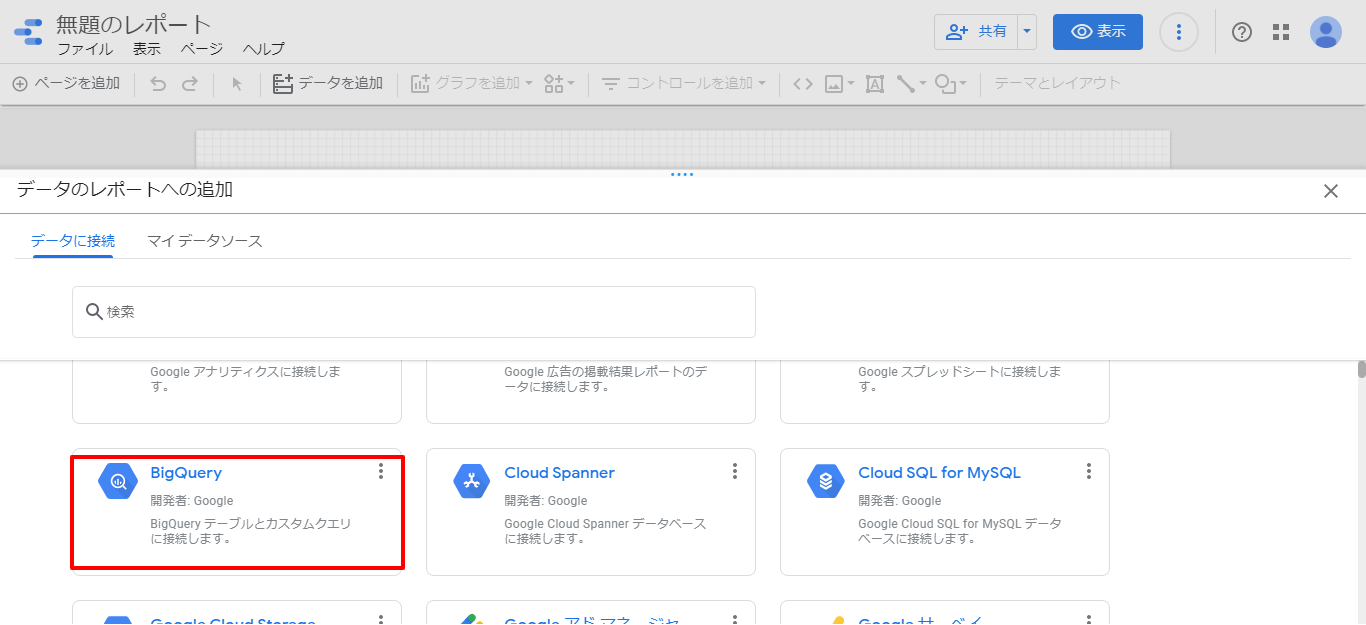Select the BigQuery connector title
The image size is (1366, 625).
coord(186,473)
